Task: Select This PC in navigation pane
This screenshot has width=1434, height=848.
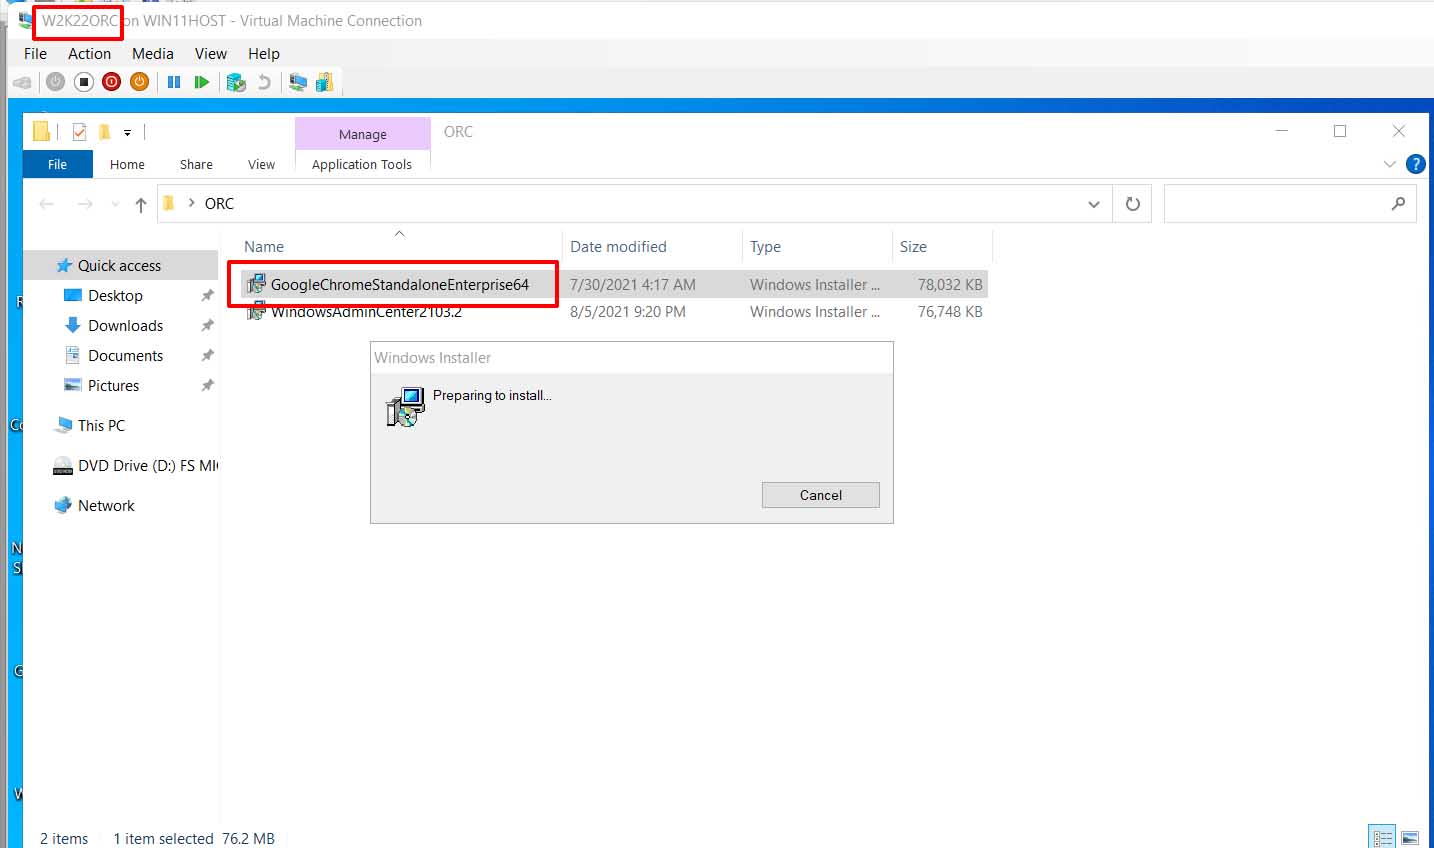Action: (x=101, y=425)
